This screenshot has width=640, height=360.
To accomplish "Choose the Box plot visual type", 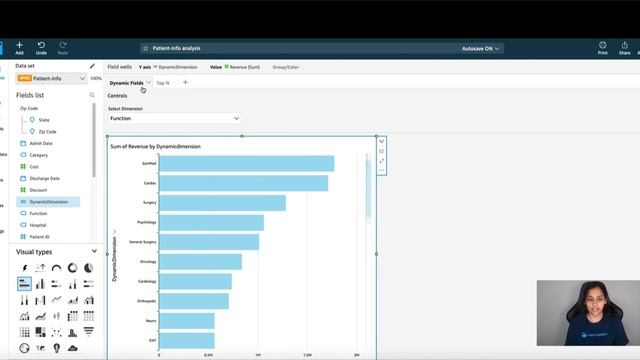I will (x=56, y=316).
